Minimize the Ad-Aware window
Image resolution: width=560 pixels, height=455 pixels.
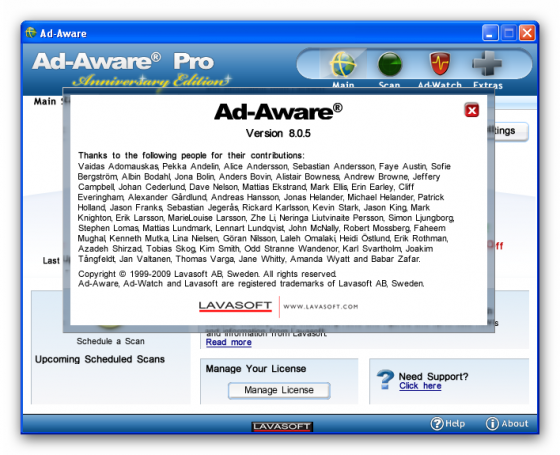coord(490,33)
